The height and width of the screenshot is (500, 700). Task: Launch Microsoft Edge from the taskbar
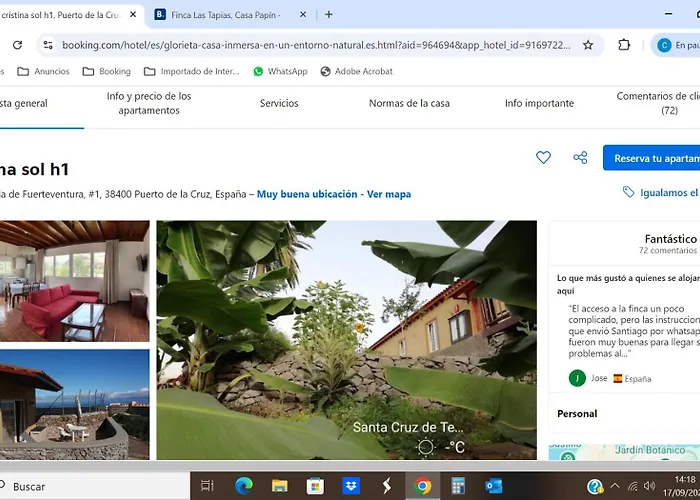point(244,486)
